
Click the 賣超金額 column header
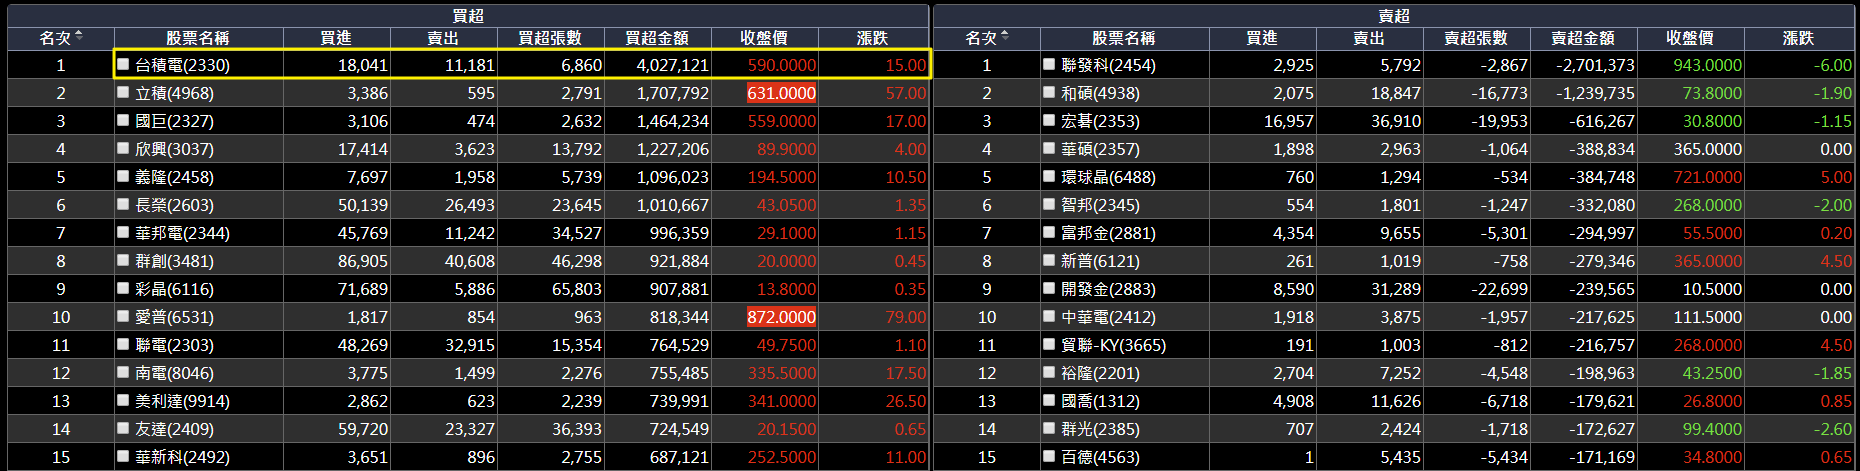[1583, 38]
